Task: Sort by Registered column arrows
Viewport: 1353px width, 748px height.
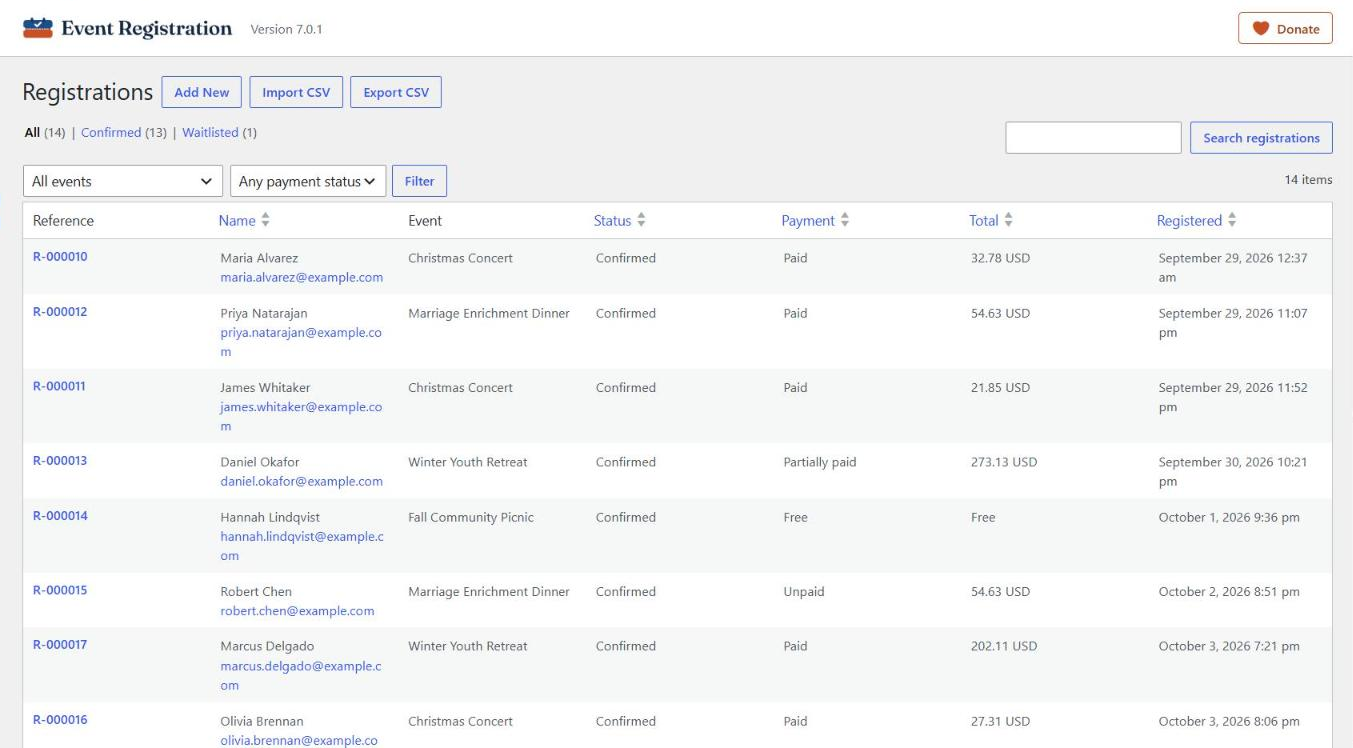Action: click(x=1231, y=220)
